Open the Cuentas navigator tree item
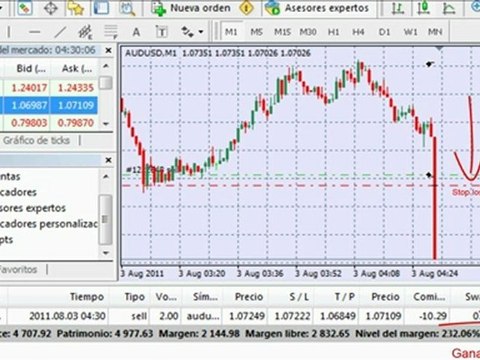 click(x=10, y=176)
